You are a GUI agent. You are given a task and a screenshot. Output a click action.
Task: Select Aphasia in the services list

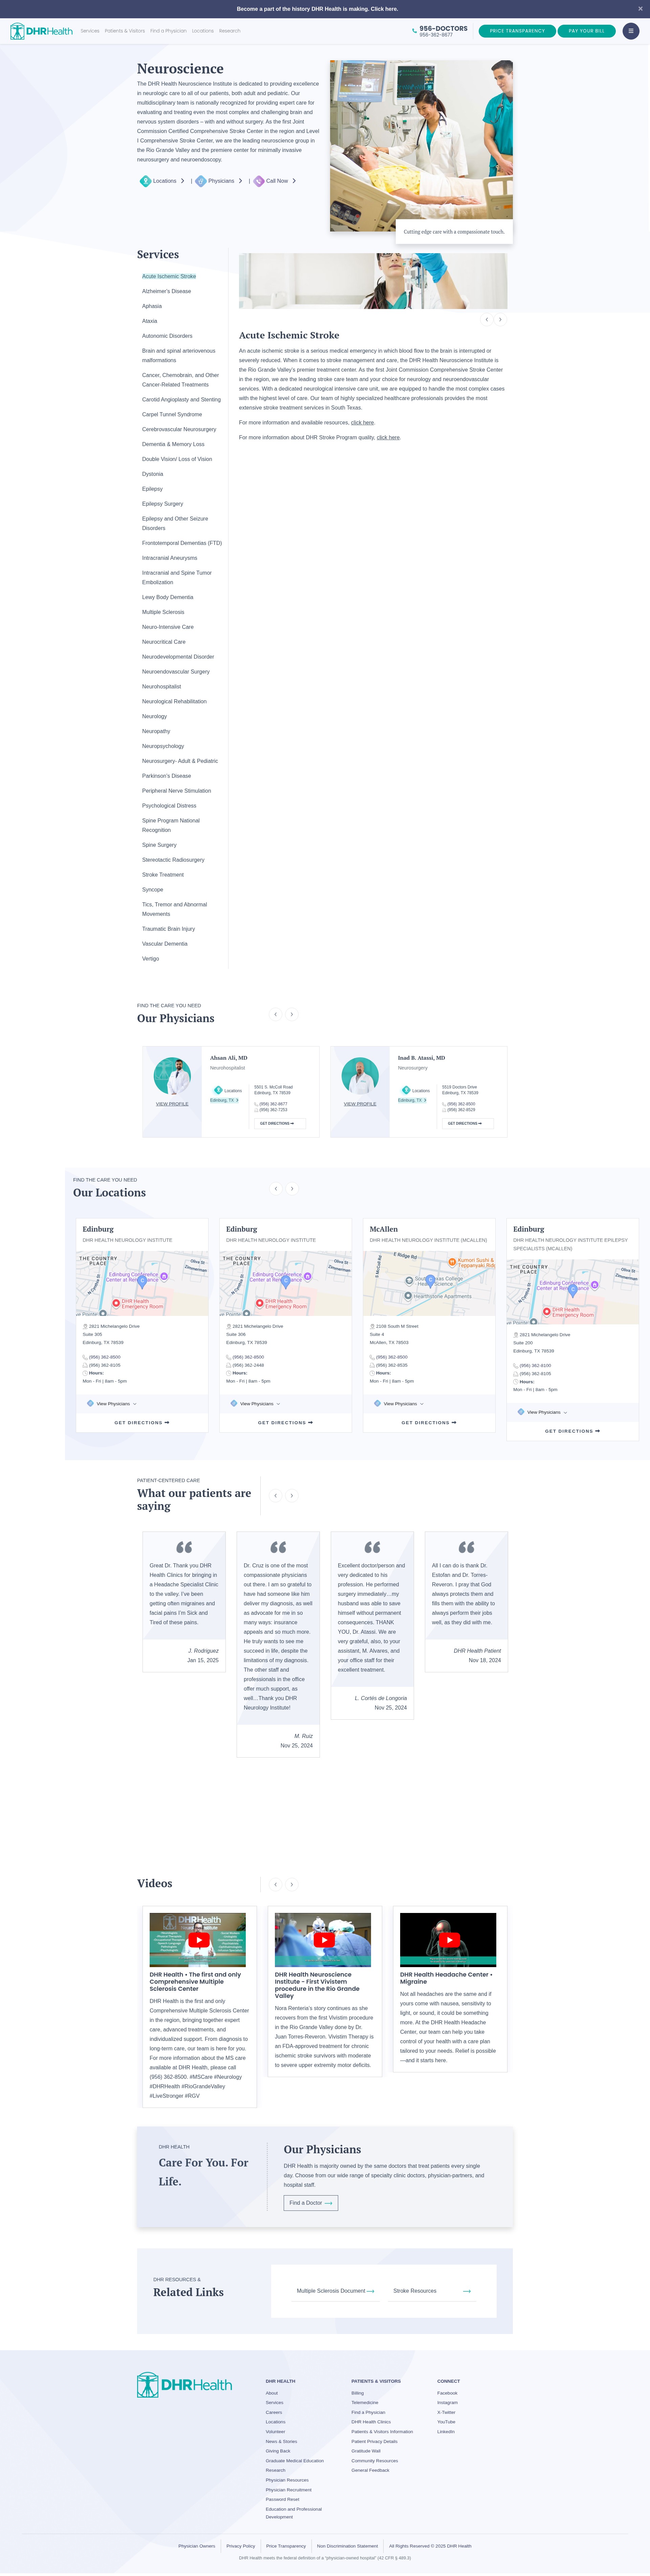pyautogui.click(x=152, y=306)
